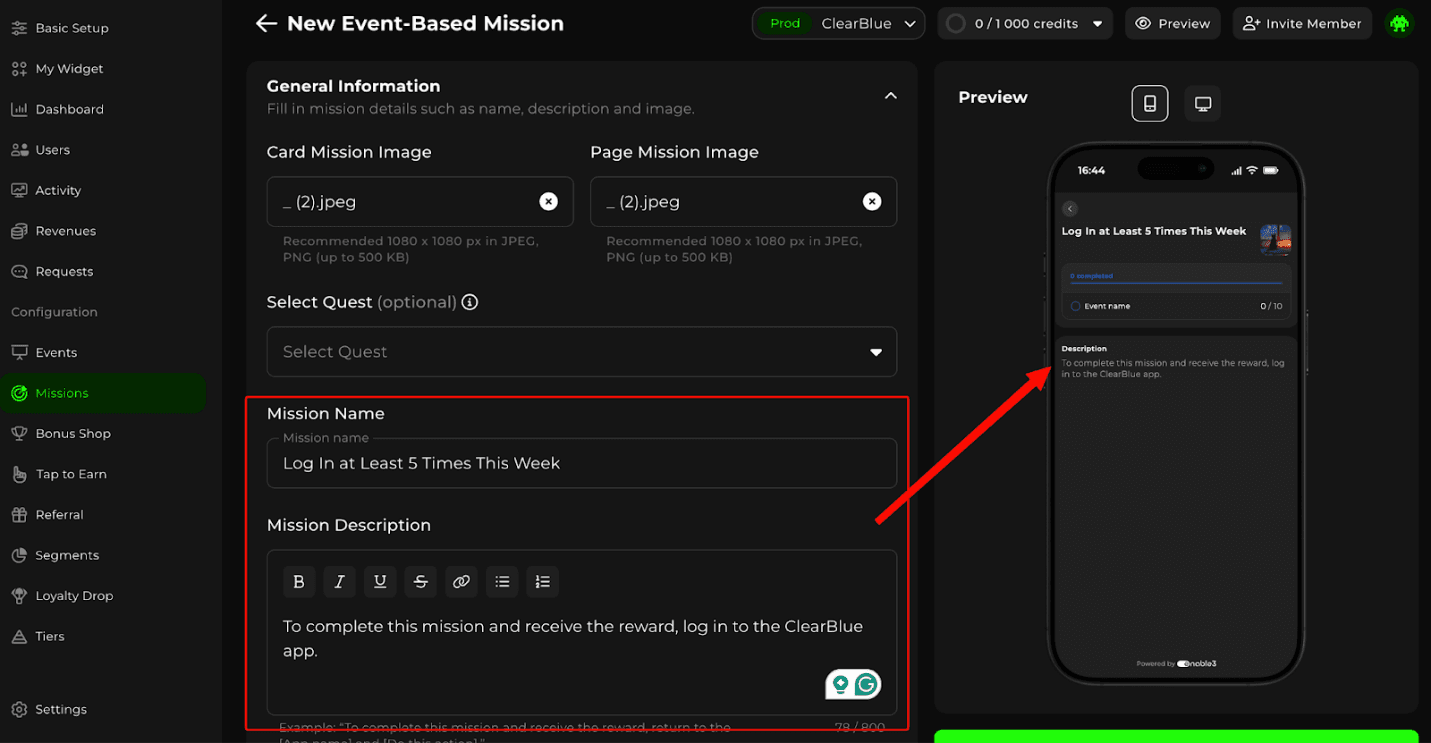Switch to the mobile view of the preview
This screenshot has width=1431, height=743.
click(1150, 104)
